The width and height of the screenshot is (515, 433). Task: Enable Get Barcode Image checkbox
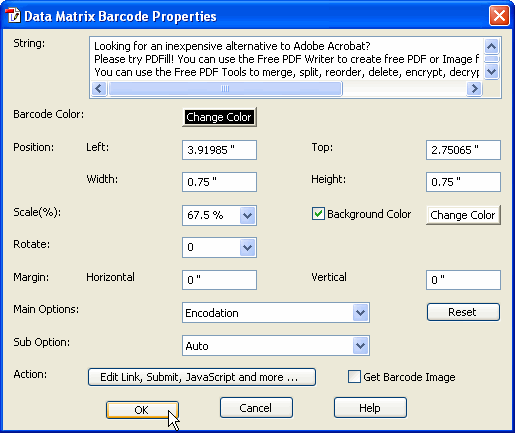click(x=354, y=377)
